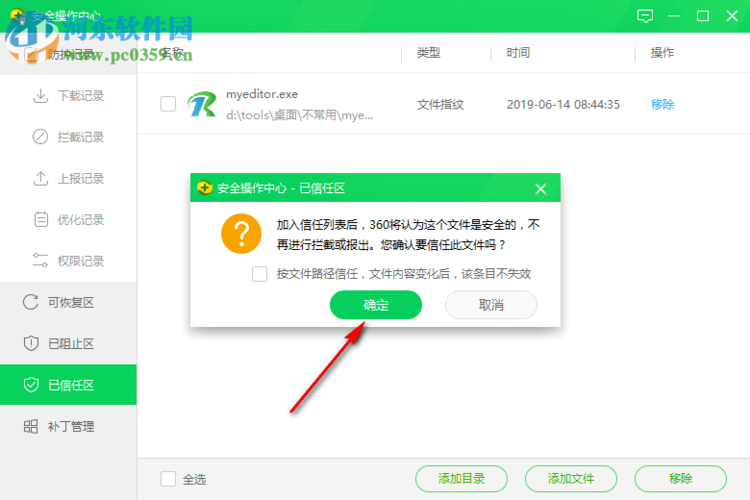Image resolution: width=750 pixels, height=500 pixels.
Task: Click the 操作 column header
Action: 662,53
